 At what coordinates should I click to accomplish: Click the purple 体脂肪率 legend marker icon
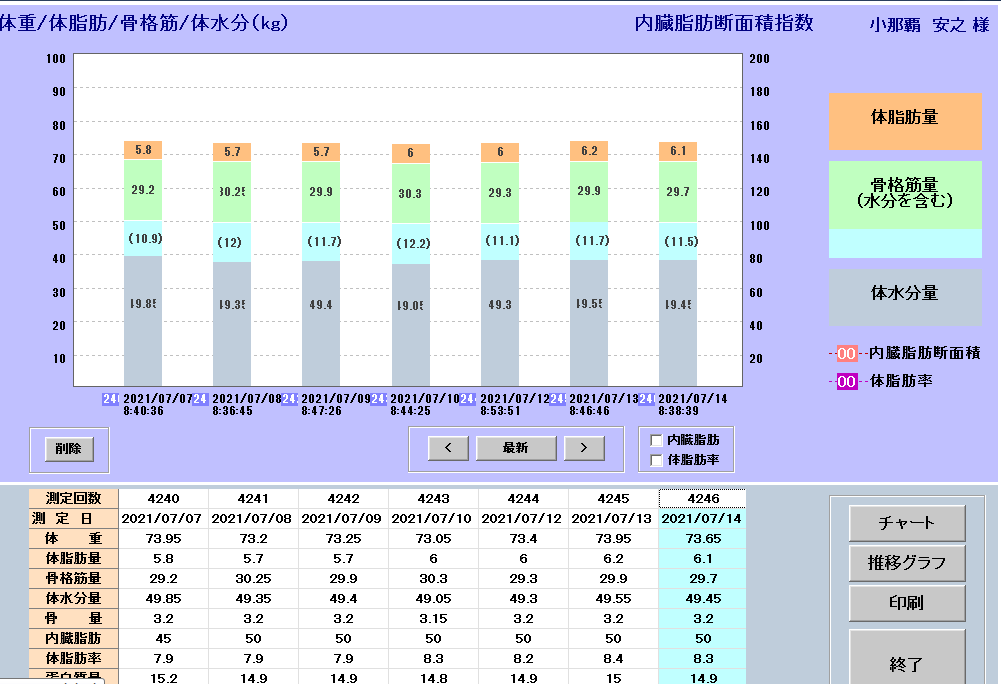pos(847,381)
